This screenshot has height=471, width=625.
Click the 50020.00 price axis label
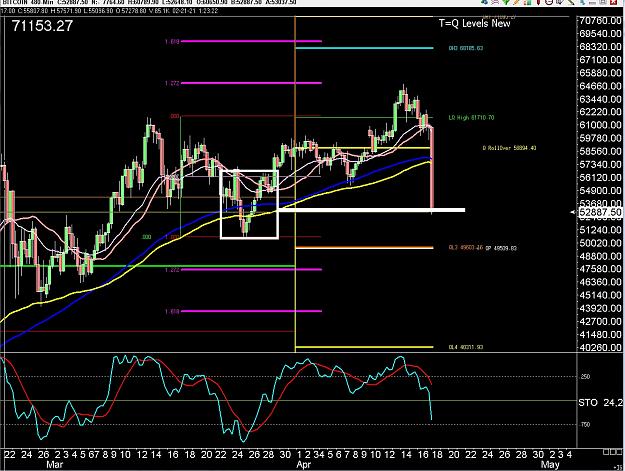coord(600,243)
